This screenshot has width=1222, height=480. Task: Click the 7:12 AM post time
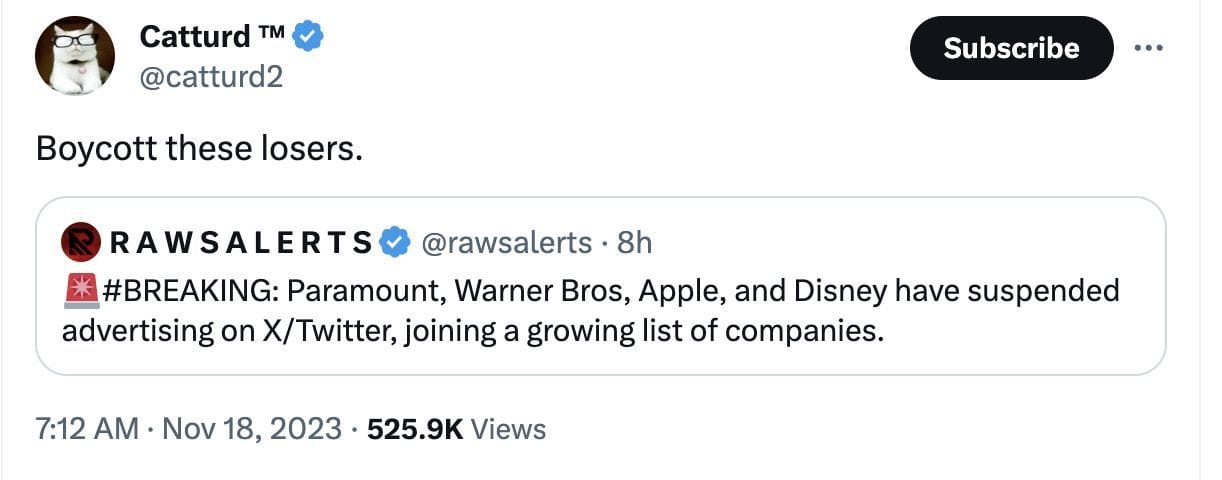tap(87, 429)
